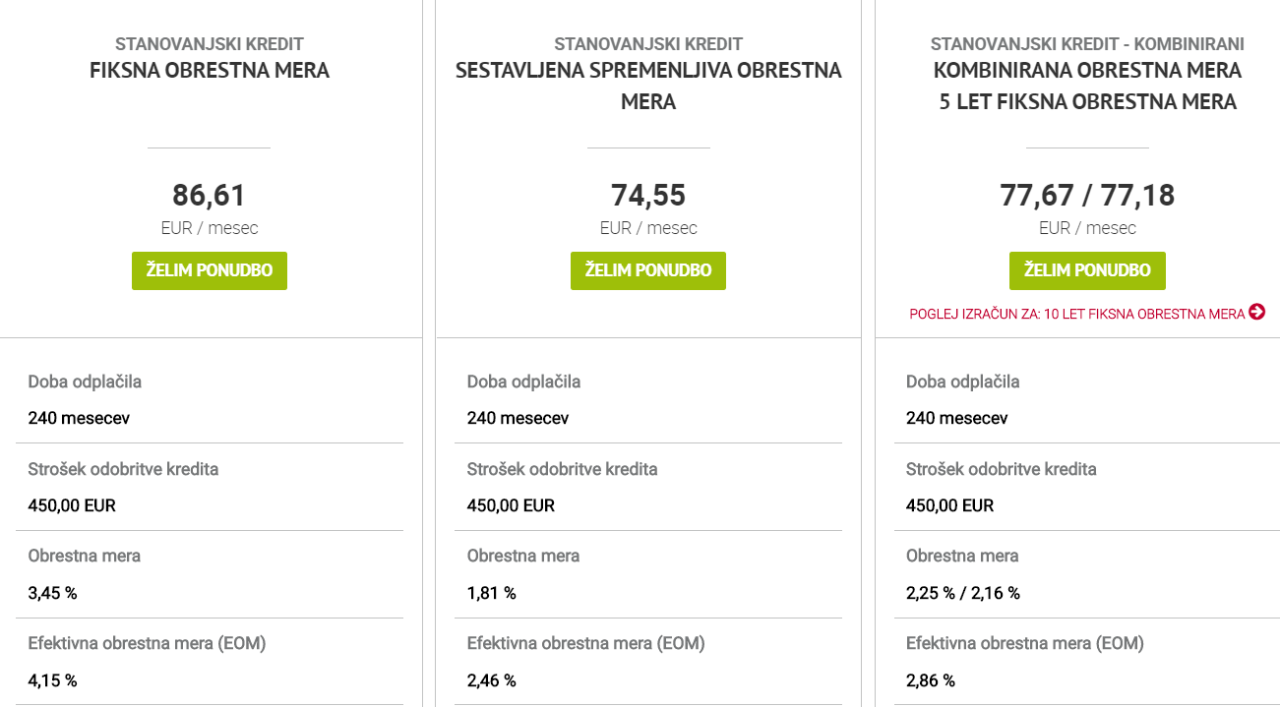Select the SESTAVLJENA SPREMENLJIVA OBRESTNA MERA heading

(648, 86)
